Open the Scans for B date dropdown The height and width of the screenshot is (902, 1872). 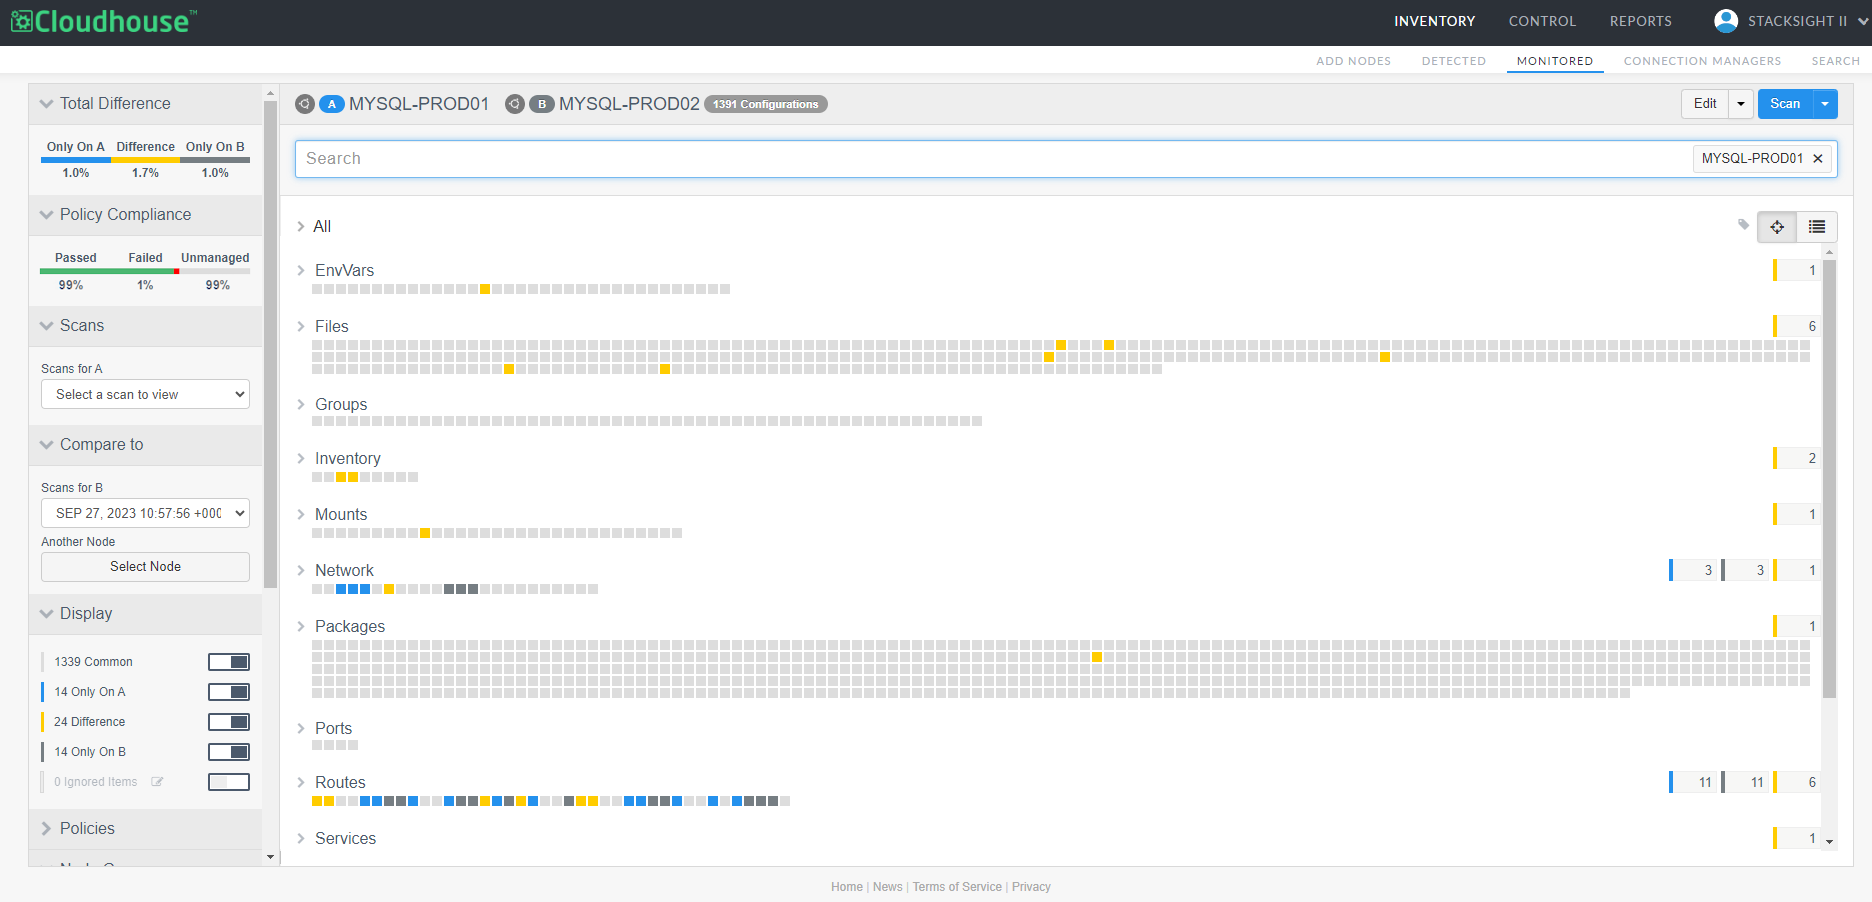[x=145, y=513]
